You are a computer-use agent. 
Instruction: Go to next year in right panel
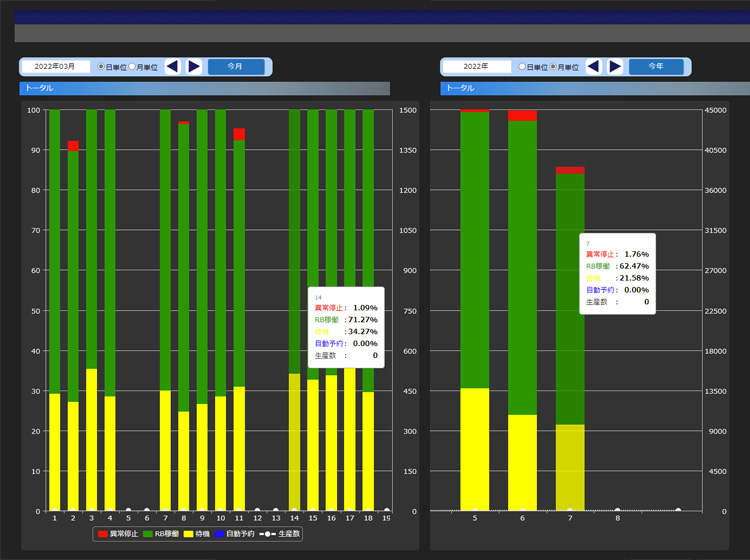point(615,67)
